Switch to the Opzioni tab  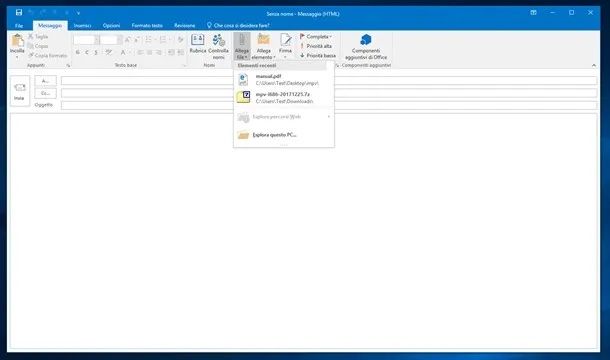[111, 25]
